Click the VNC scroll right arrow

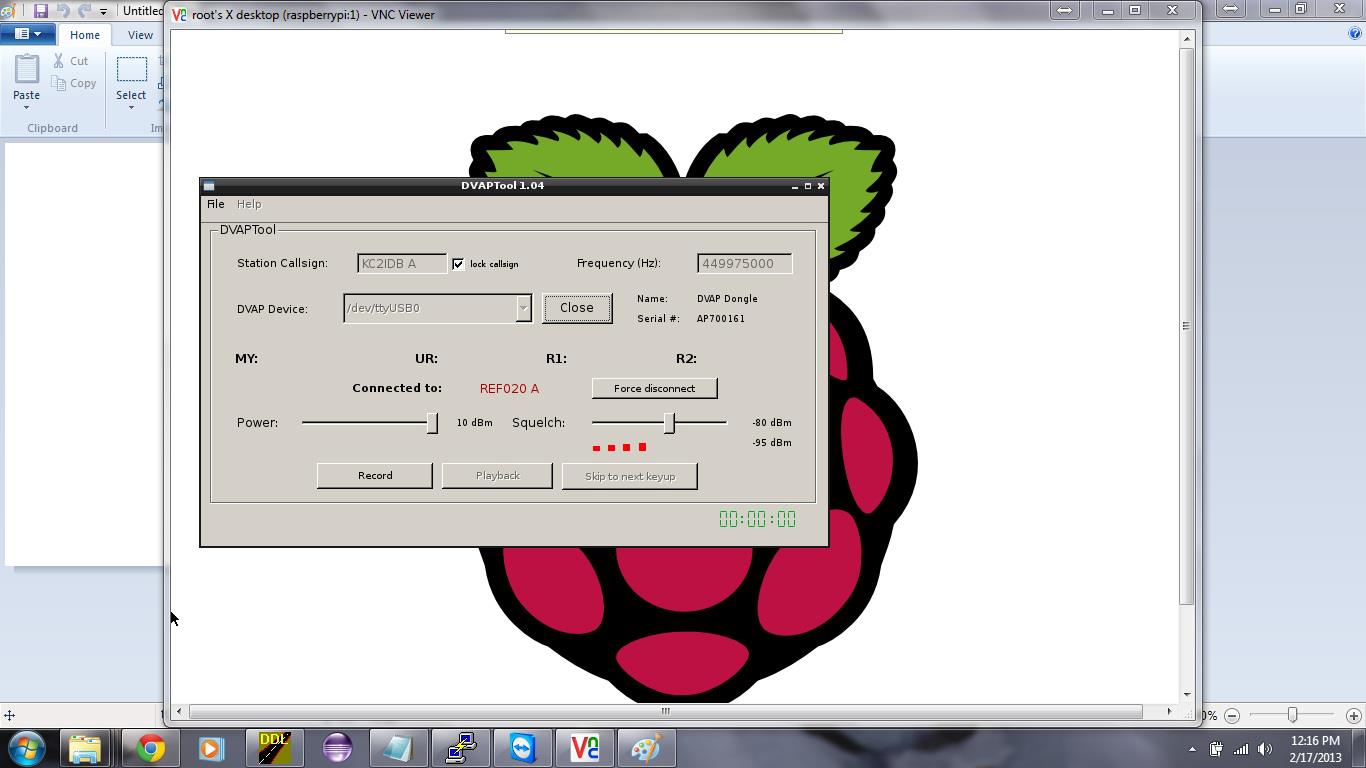(1169, 712)
